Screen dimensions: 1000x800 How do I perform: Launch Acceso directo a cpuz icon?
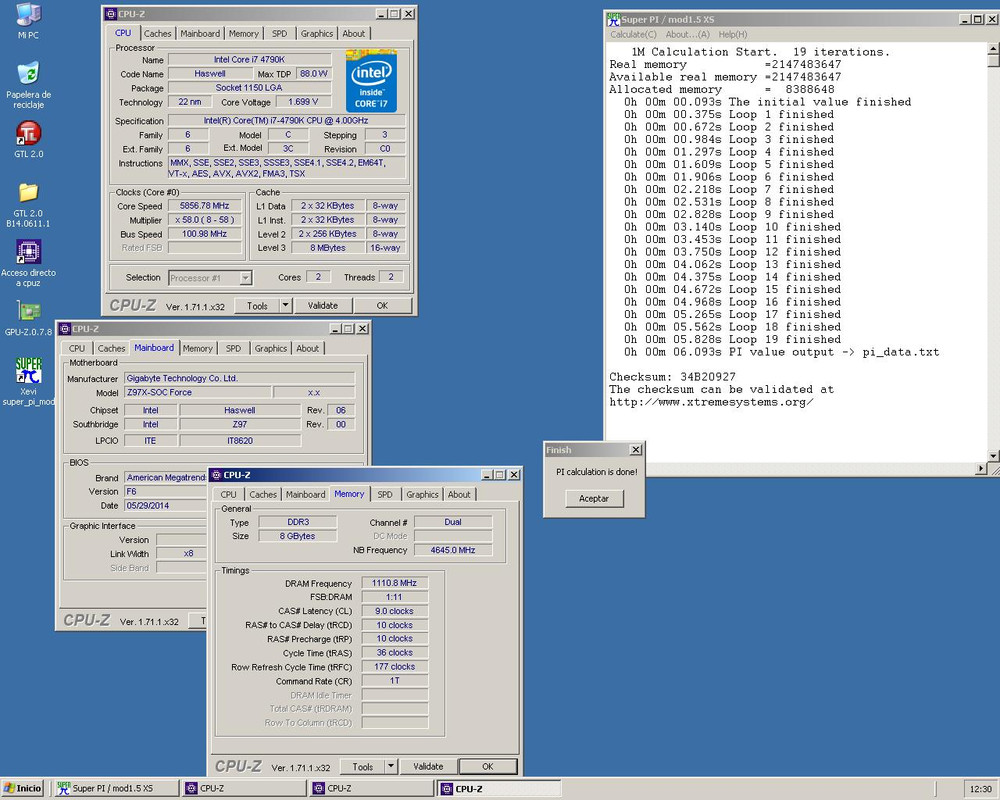tap(28, 263)
